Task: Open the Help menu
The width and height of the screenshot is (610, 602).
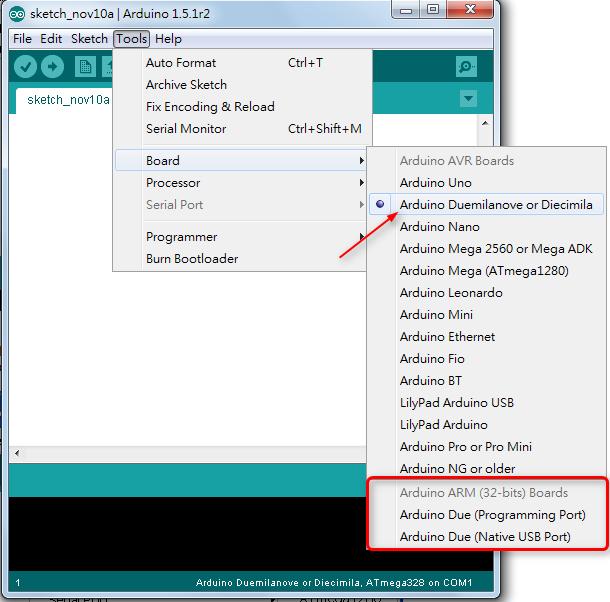Action: (x=168, y=39)
